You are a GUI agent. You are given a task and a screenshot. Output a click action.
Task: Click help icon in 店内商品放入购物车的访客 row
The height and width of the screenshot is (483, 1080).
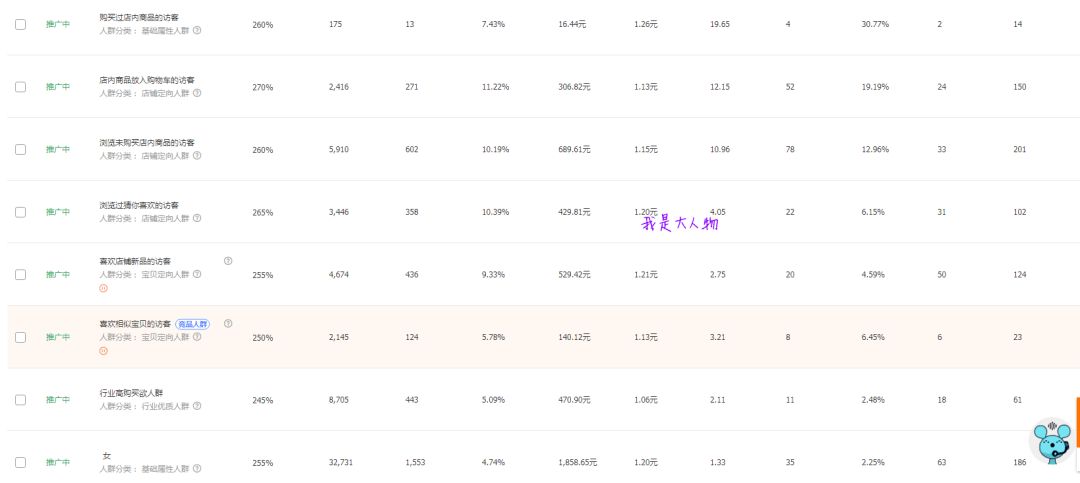point(197,93)
